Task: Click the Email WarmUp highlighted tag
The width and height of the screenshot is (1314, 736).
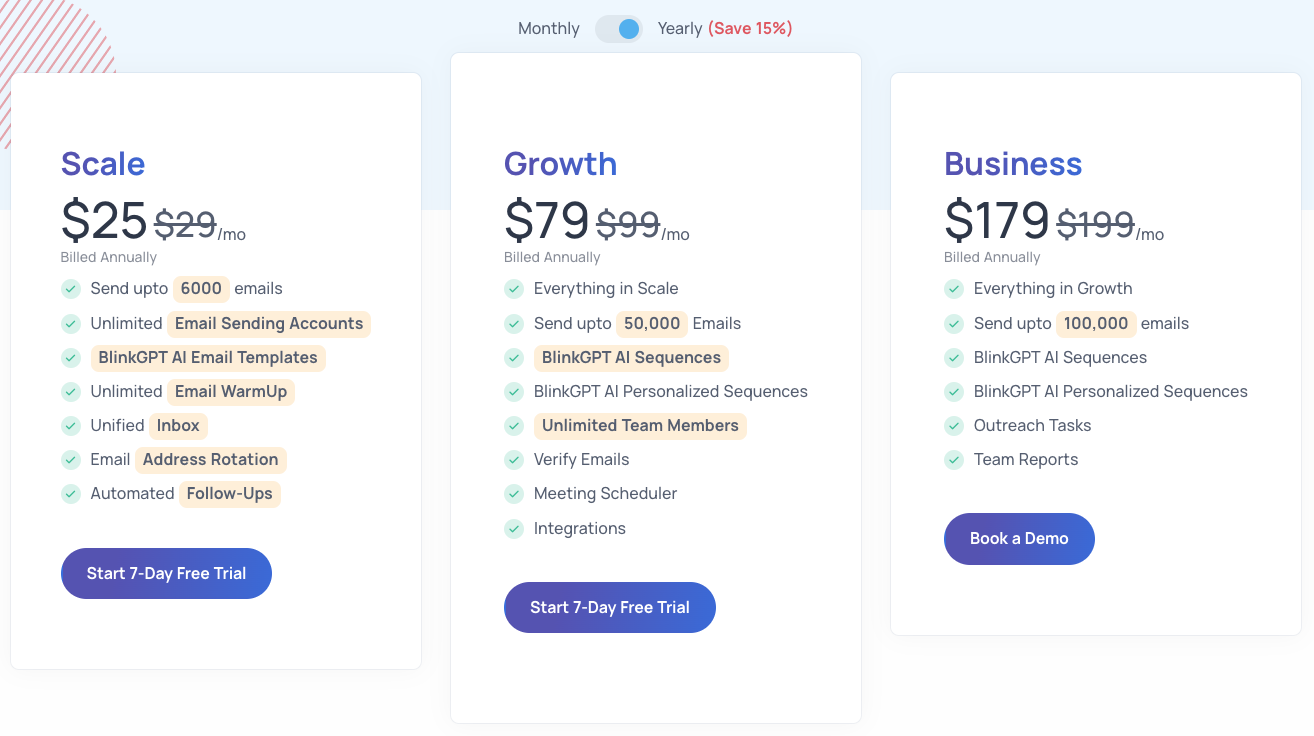Action: coord(231,392)
